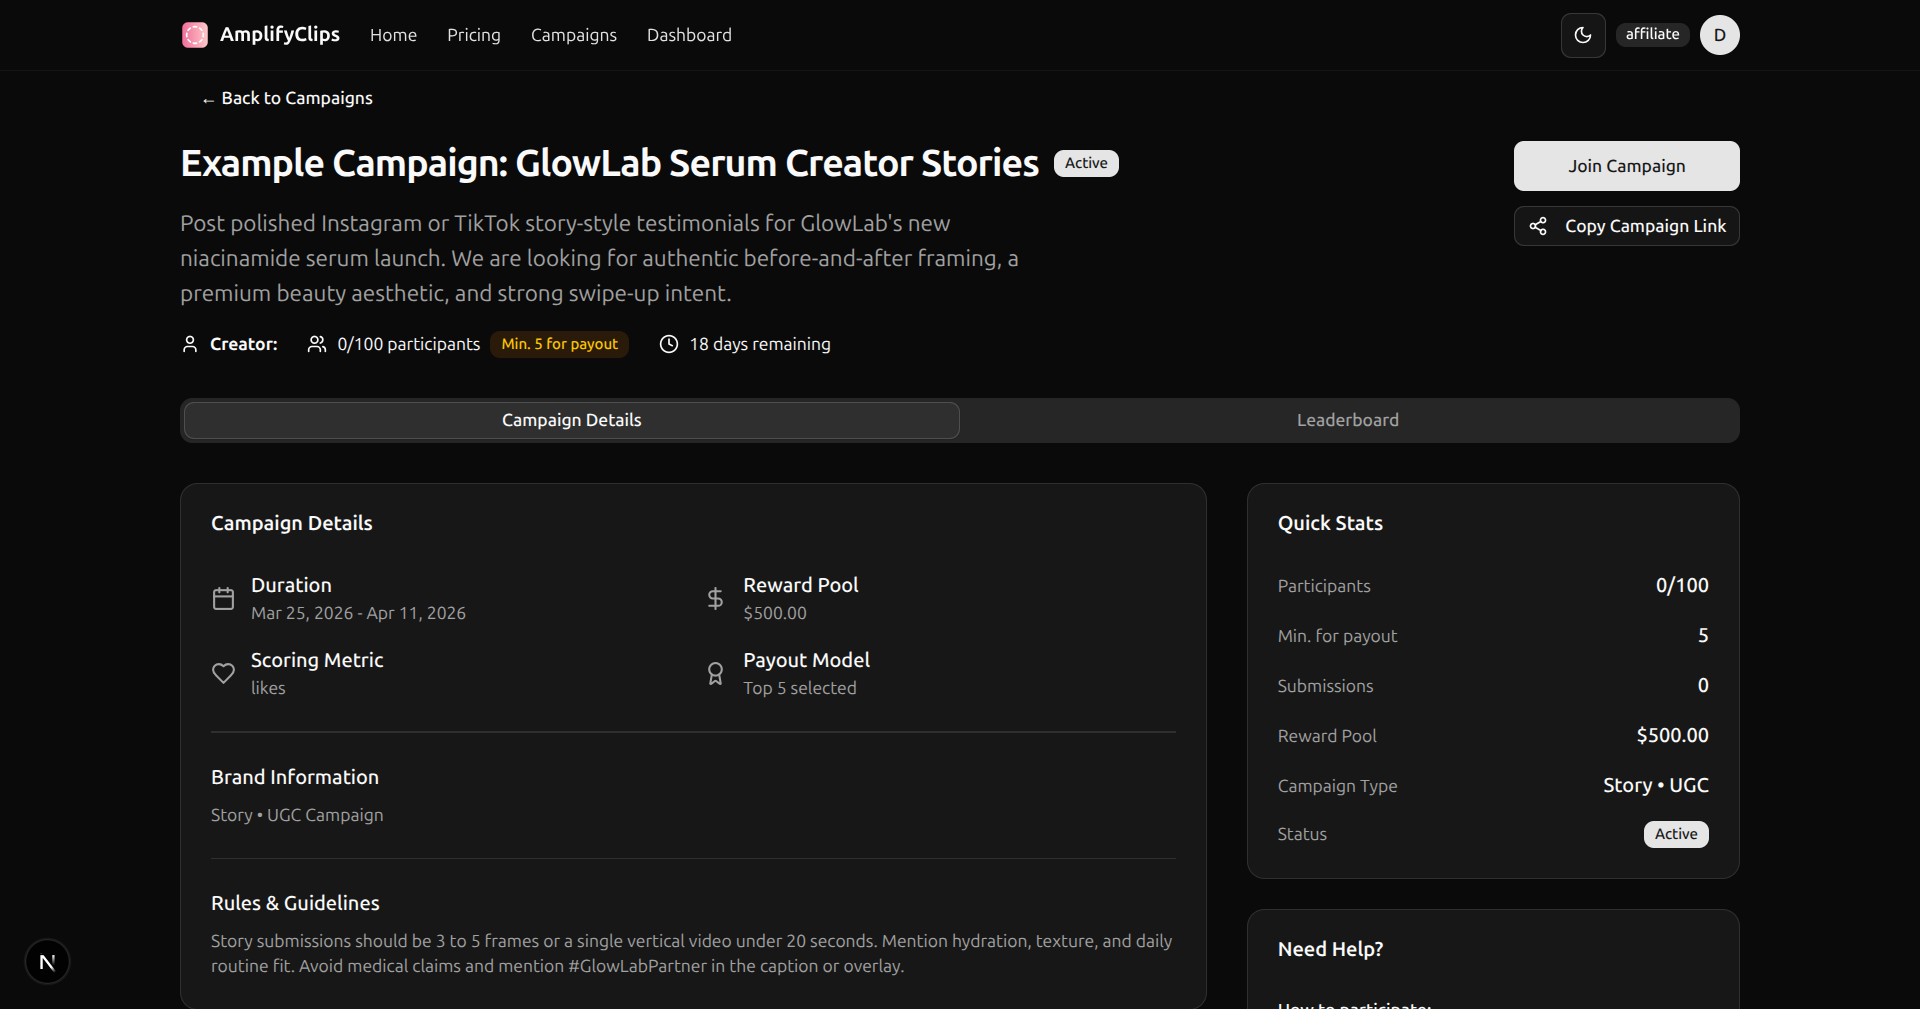1920x1009 pixels.
Task: Click the Active status badge in Quick Stats
Action: click(x=1676, y=834)
